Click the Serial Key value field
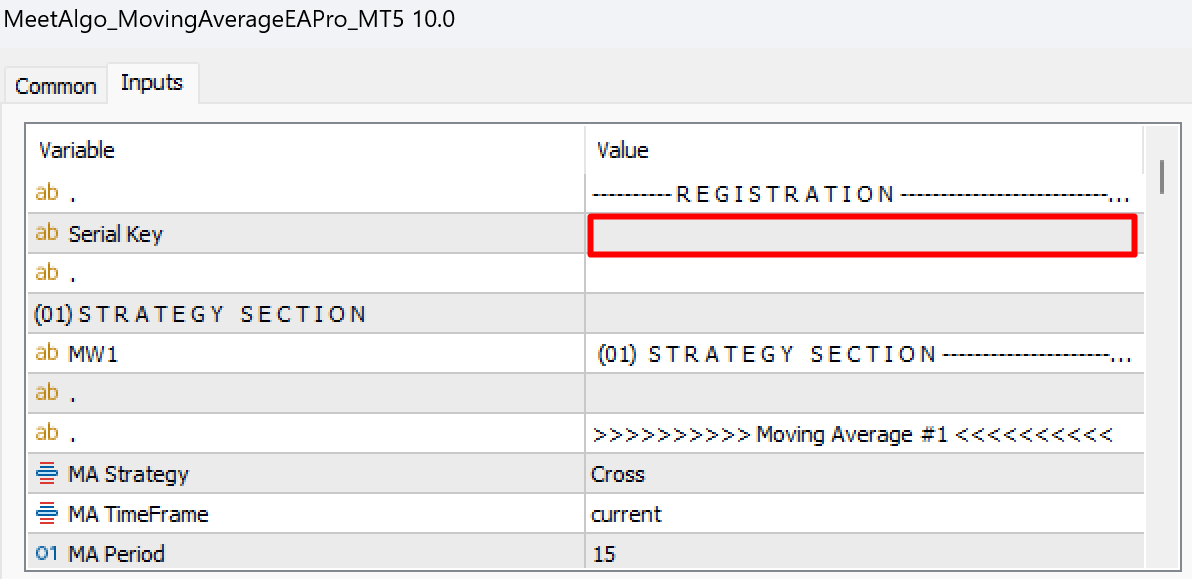Screen dimensions: 1192x579 863,235
